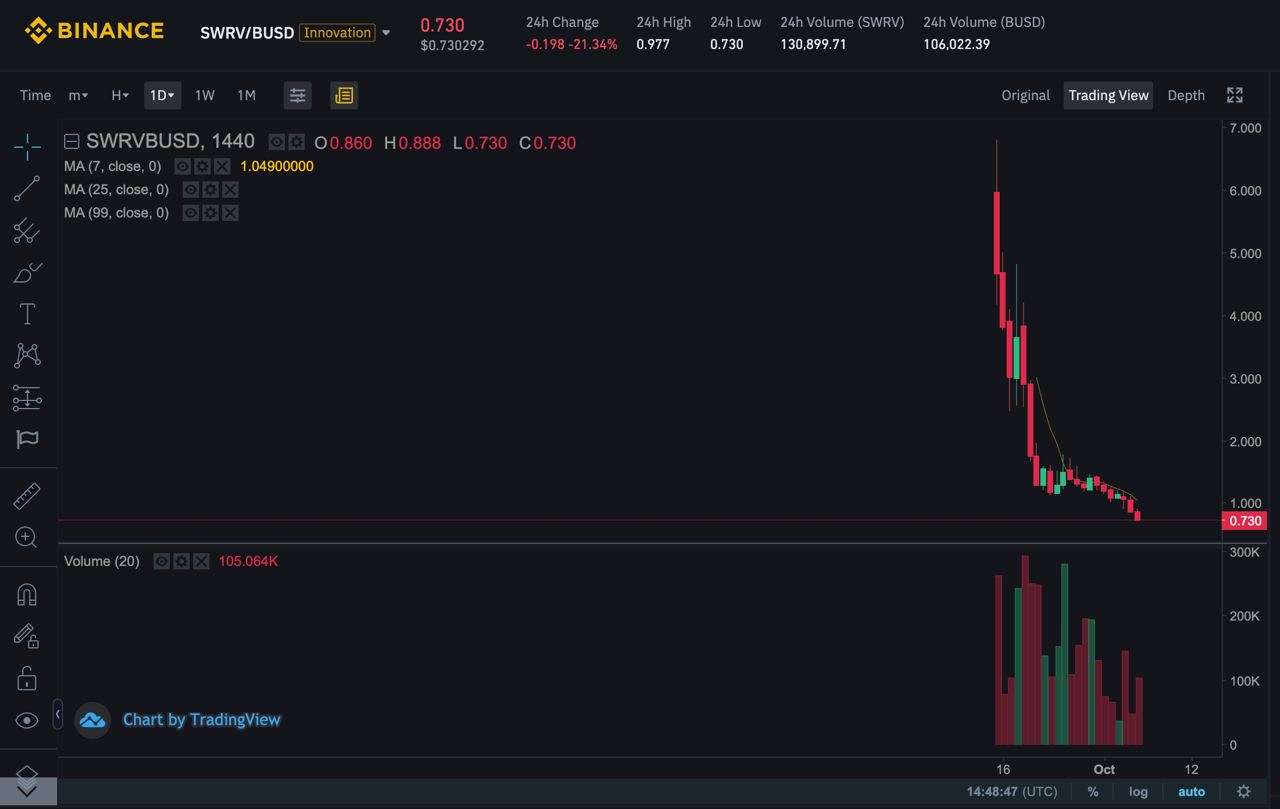Enter fullscreen chart mode

click(1235, 95)
